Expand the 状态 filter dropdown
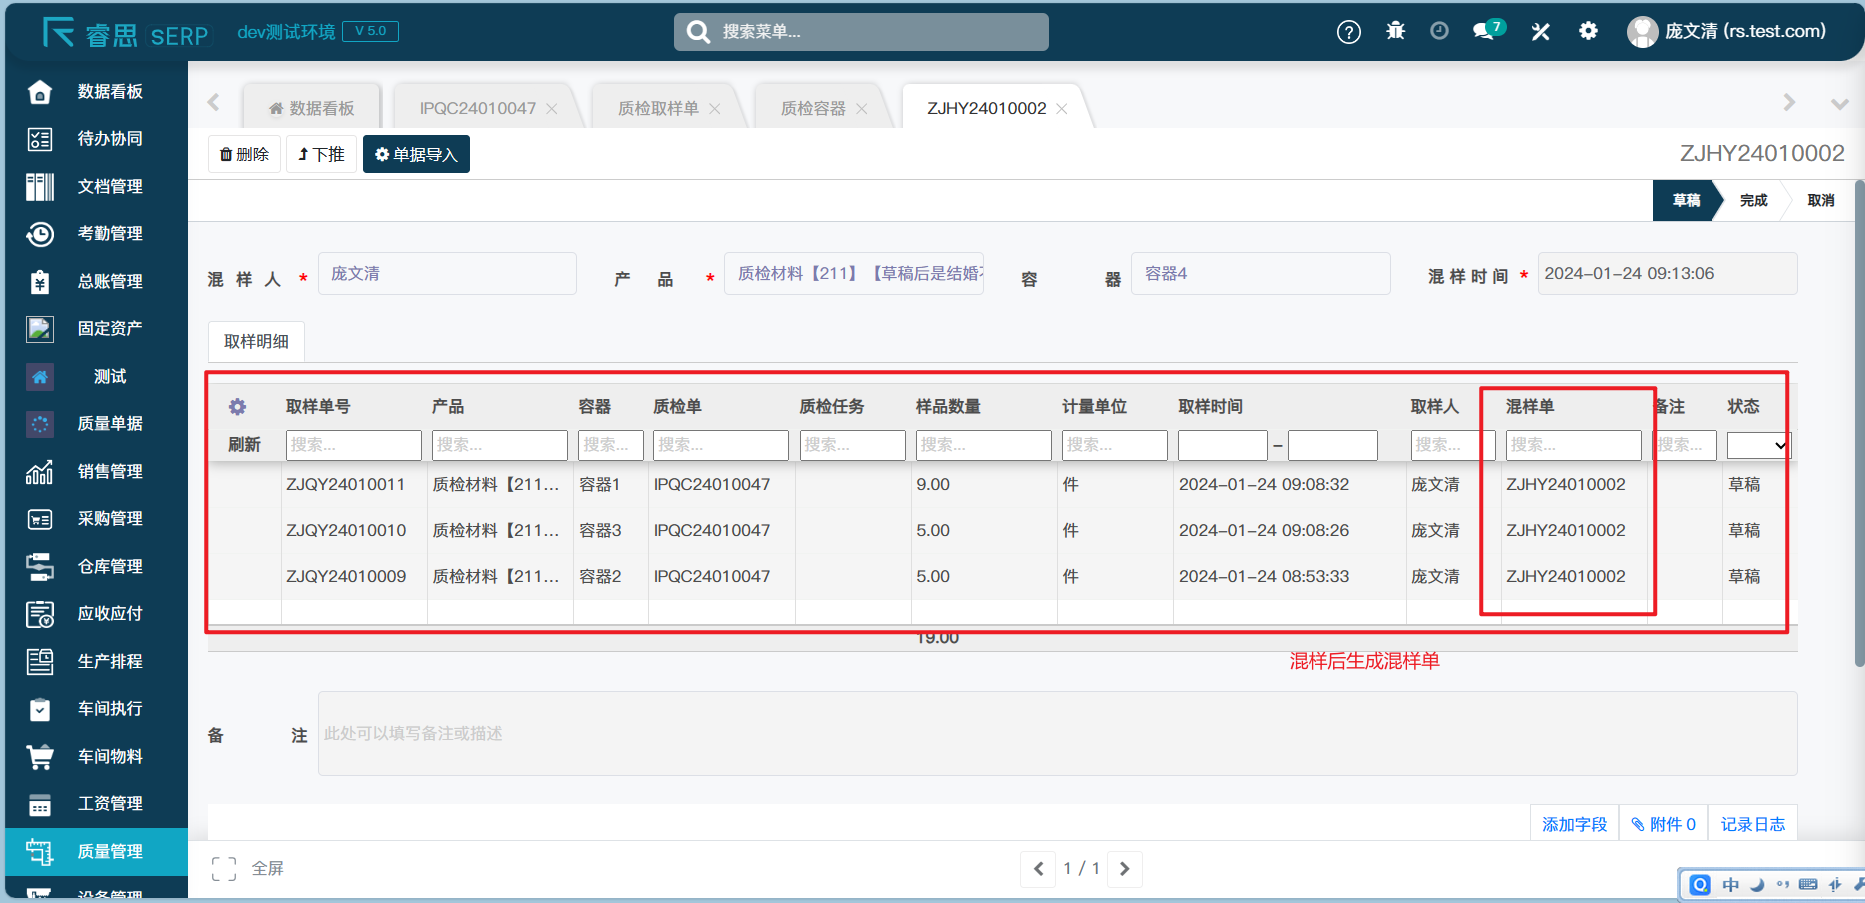 click(1758, 446)
